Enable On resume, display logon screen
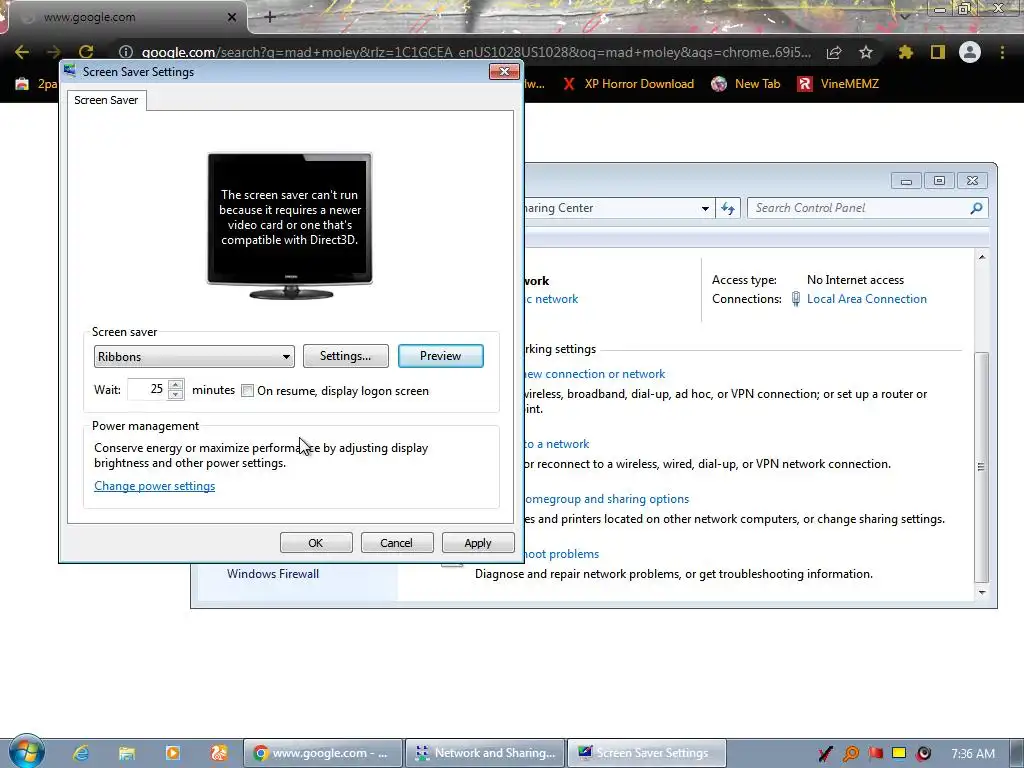The height and width of the screenshot is (768, 1024). [248, 391]
